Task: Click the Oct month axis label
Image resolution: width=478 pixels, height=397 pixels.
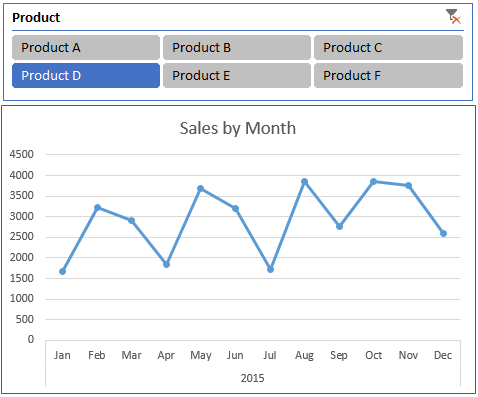Action: click(374, 355)
